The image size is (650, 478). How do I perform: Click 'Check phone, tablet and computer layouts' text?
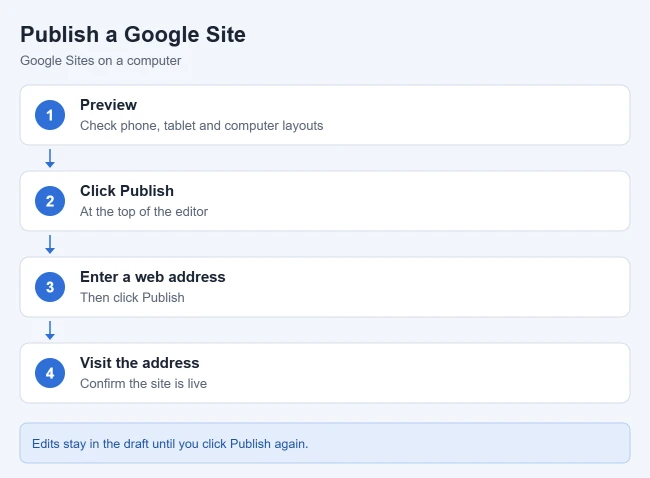click(201, 126)
